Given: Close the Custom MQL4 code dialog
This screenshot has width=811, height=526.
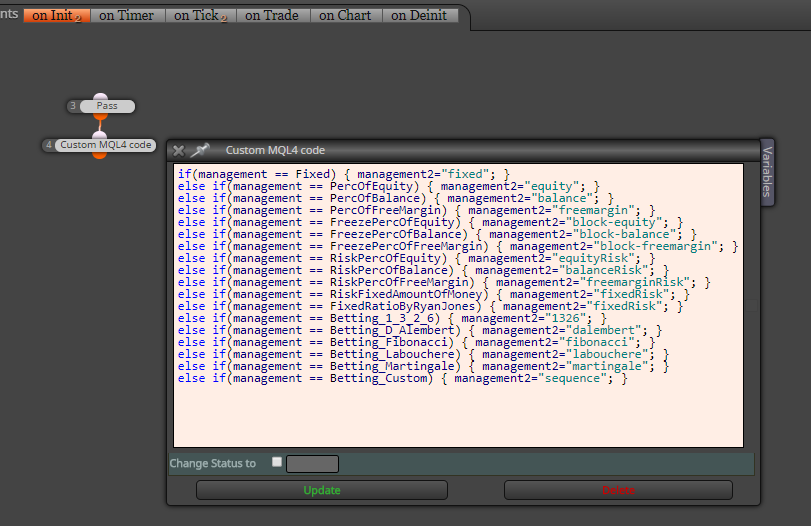Looking at the screenshot, I should click(x=178, y=151).
